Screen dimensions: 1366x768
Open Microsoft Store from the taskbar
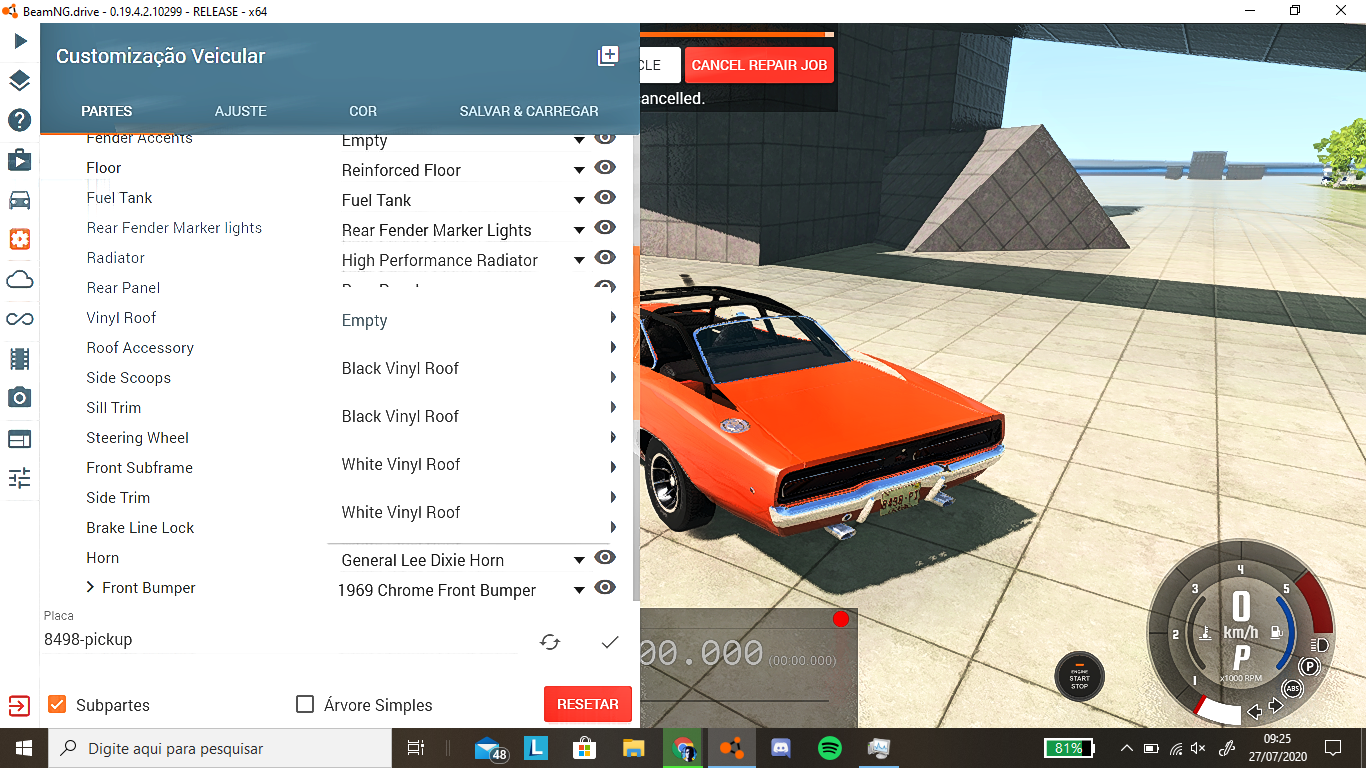585,748
